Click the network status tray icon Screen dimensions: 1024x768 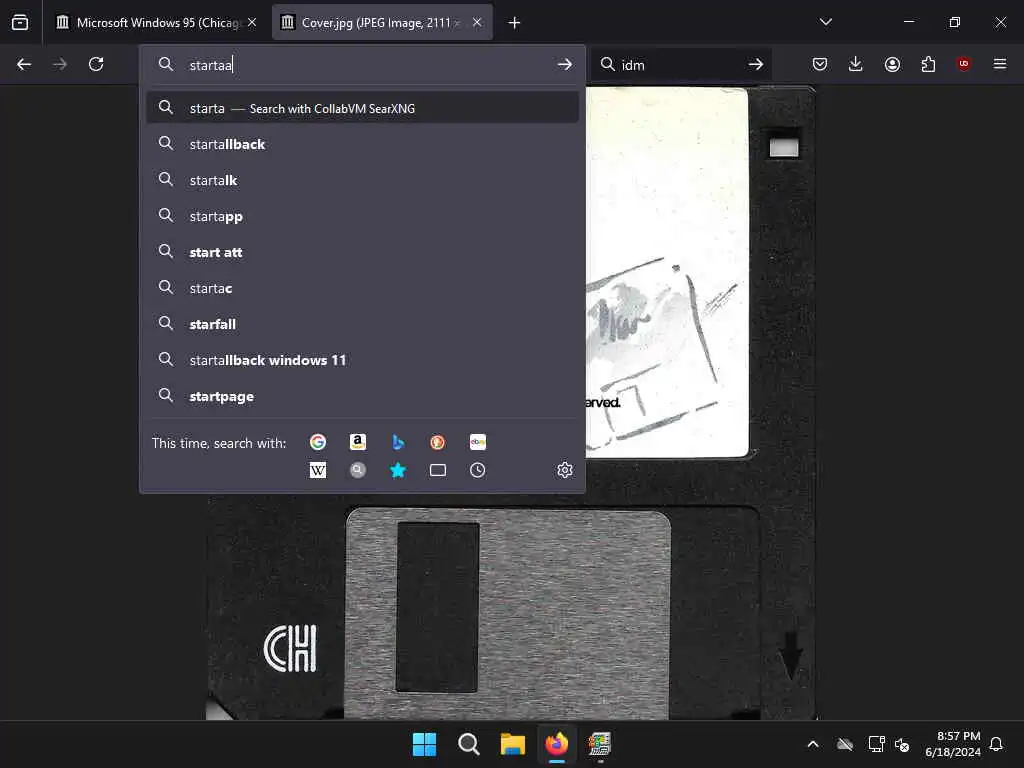pyautogui.click(x=876, y=744)
